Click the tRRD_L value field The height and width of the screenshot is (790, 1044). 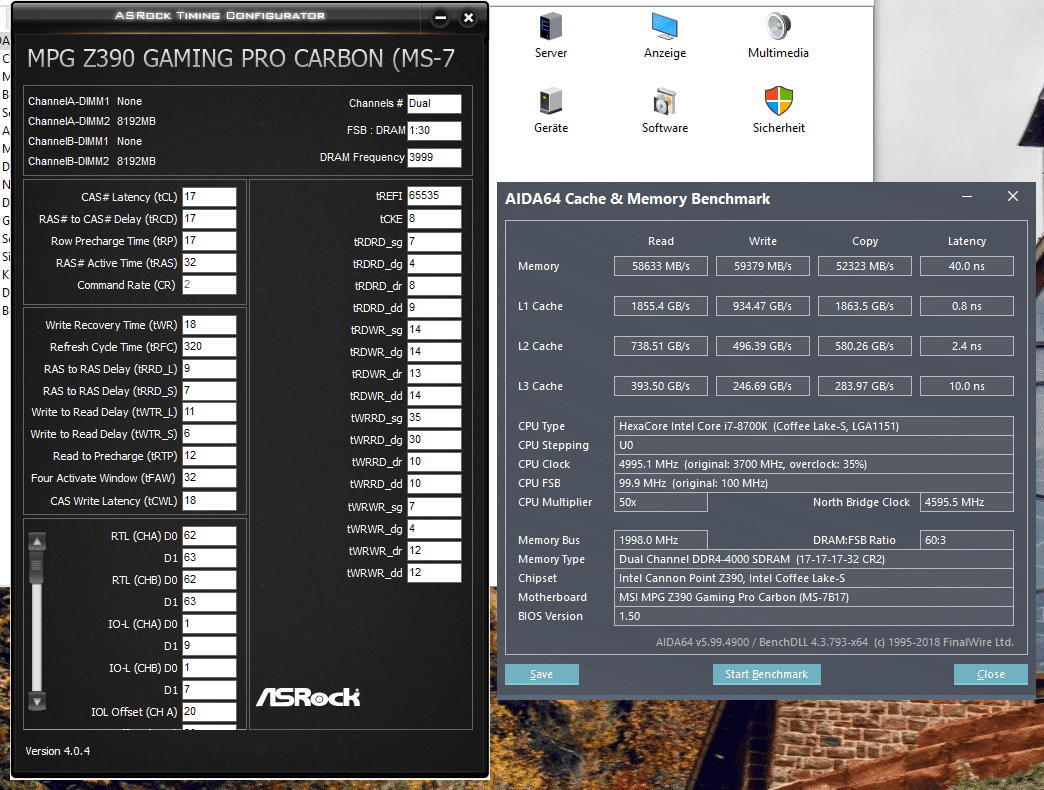[x=209, y=369]
